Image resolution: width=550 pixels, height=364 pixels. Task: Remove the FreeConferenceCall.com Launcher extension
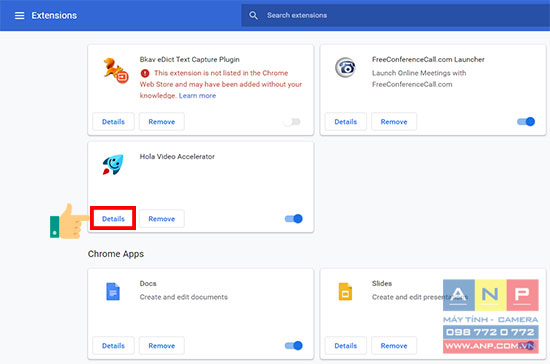pos(394,122)
